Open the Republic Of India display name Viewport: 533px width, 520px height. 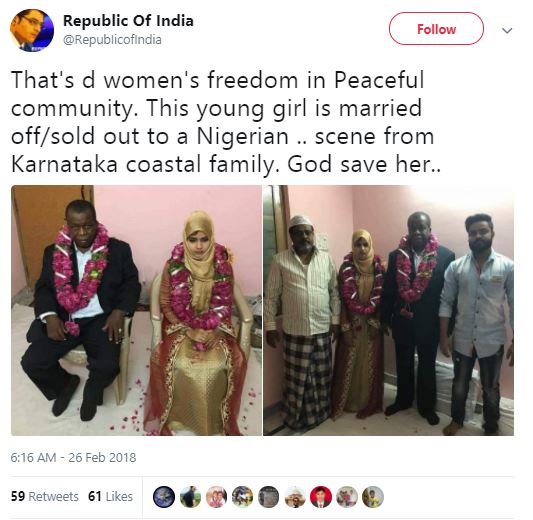[128, 21]
